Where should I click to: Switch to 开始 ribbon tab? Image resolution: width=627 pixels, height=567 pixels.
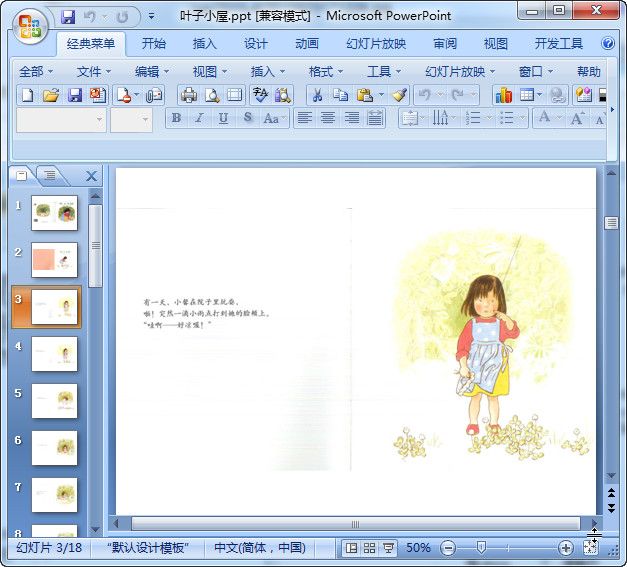154,43
